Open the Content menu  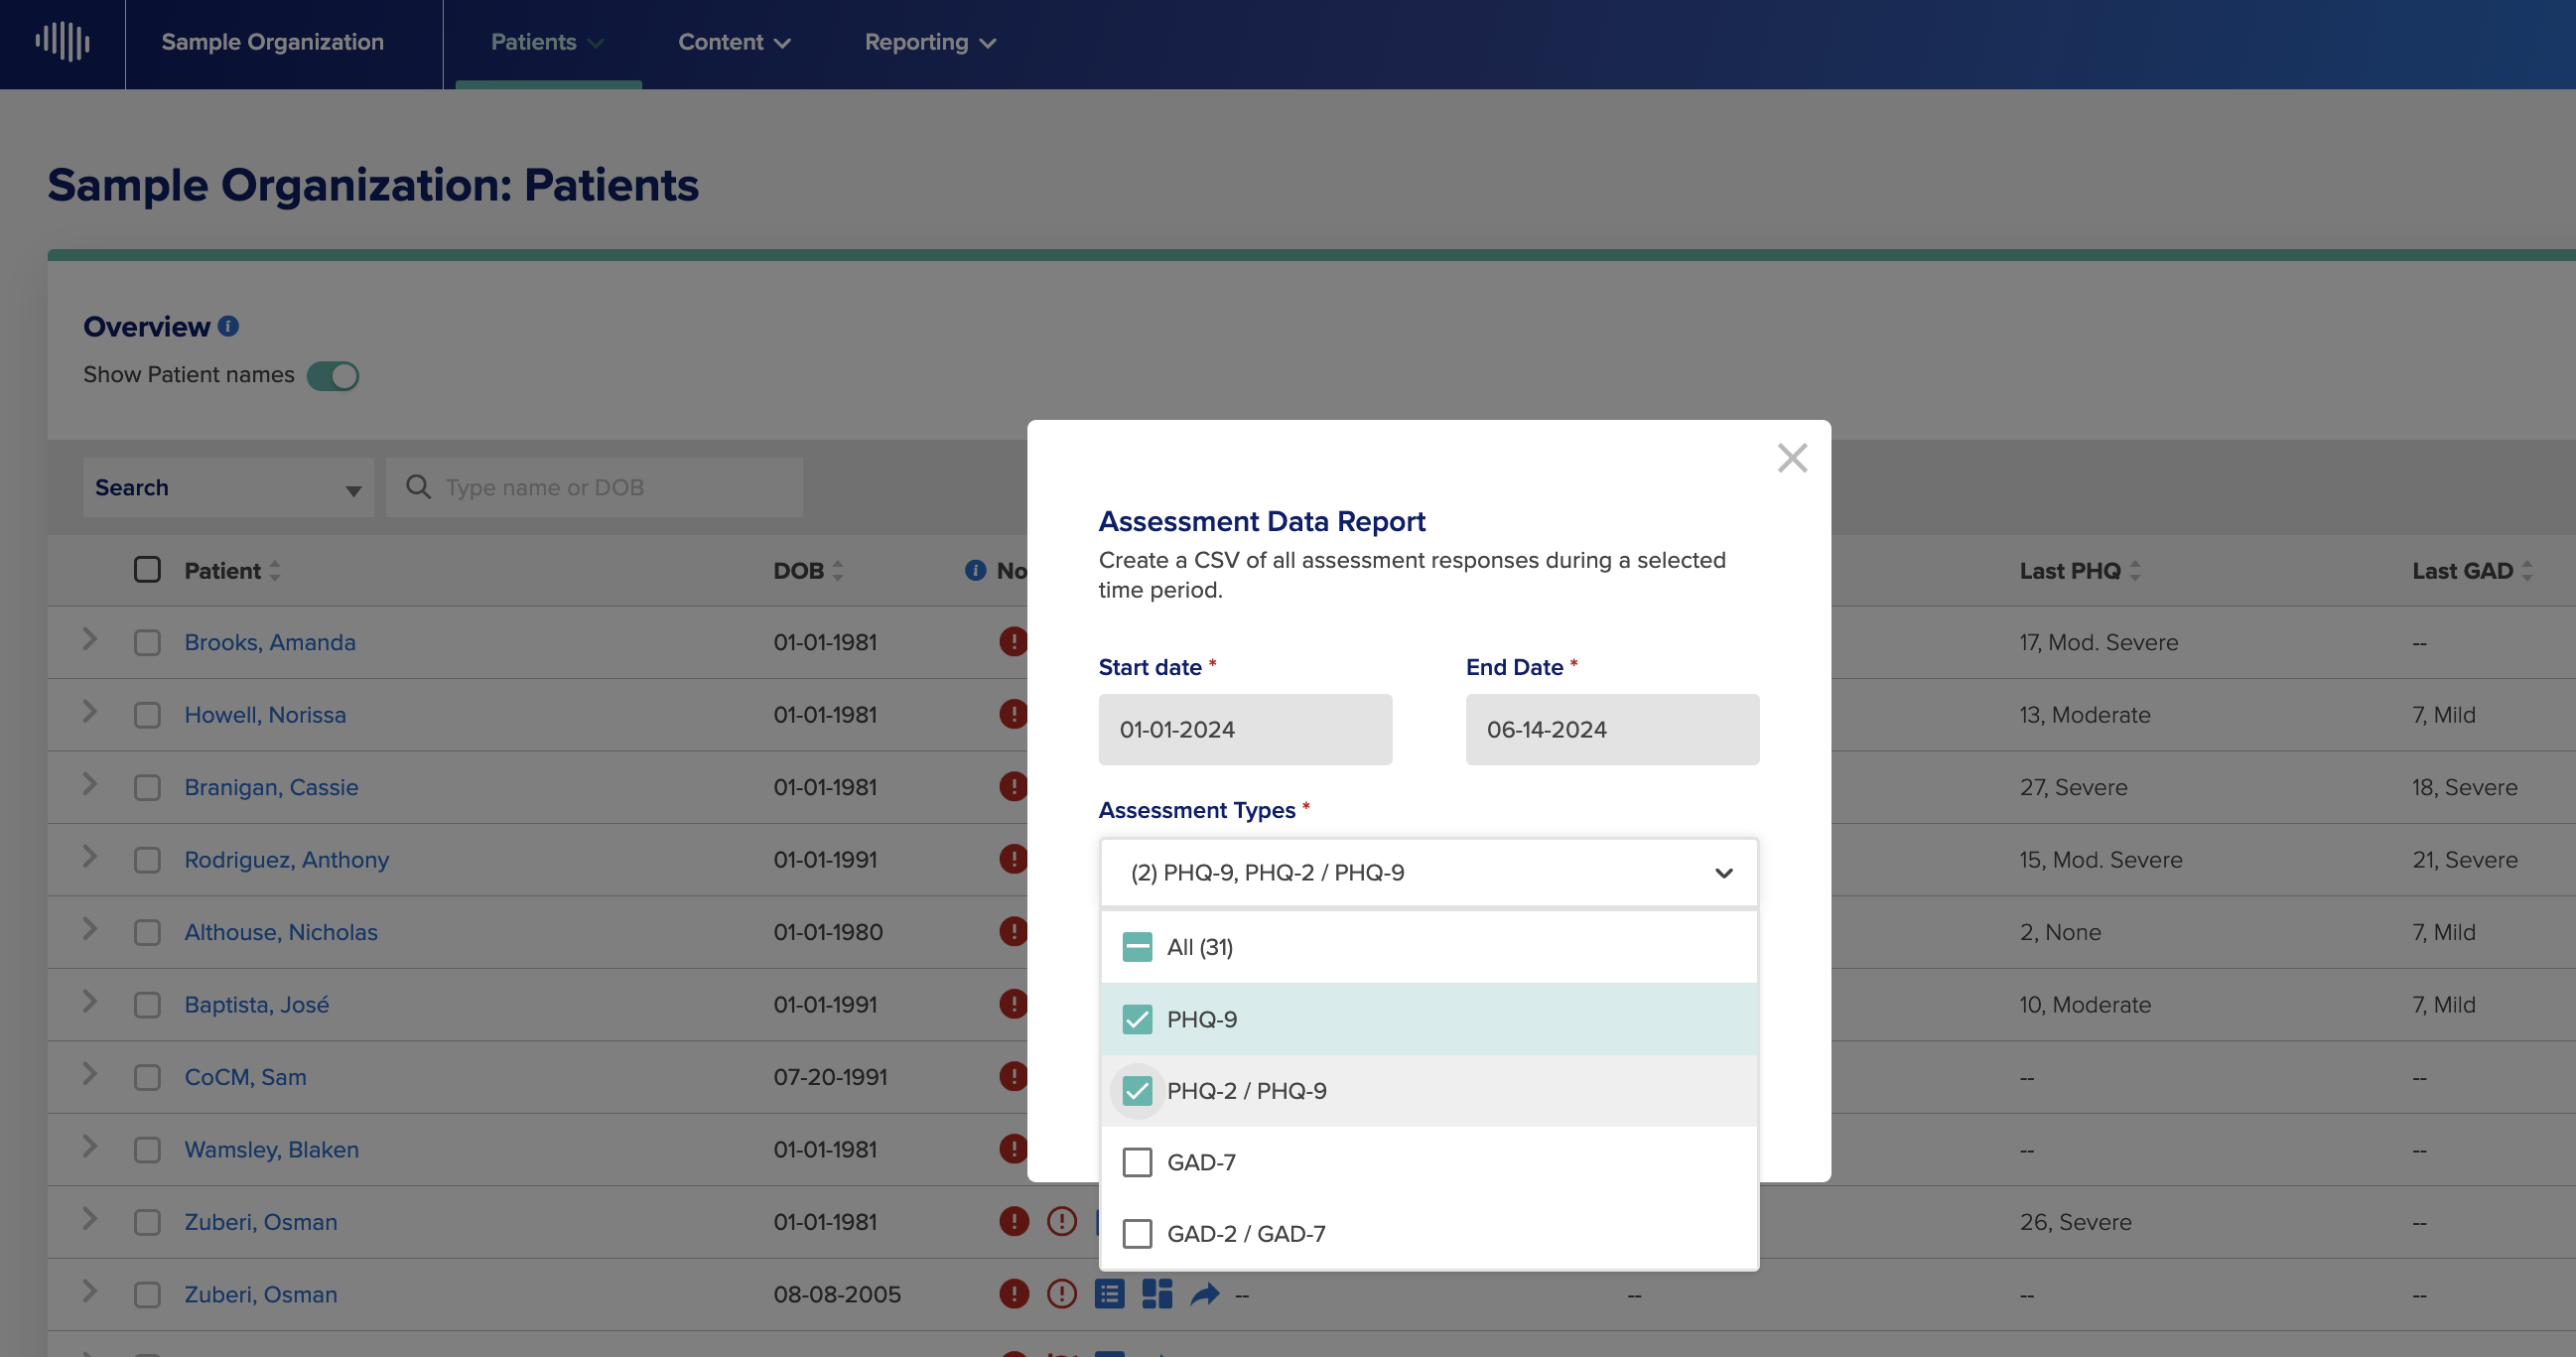pyautogui.click(x=735, y=42)
